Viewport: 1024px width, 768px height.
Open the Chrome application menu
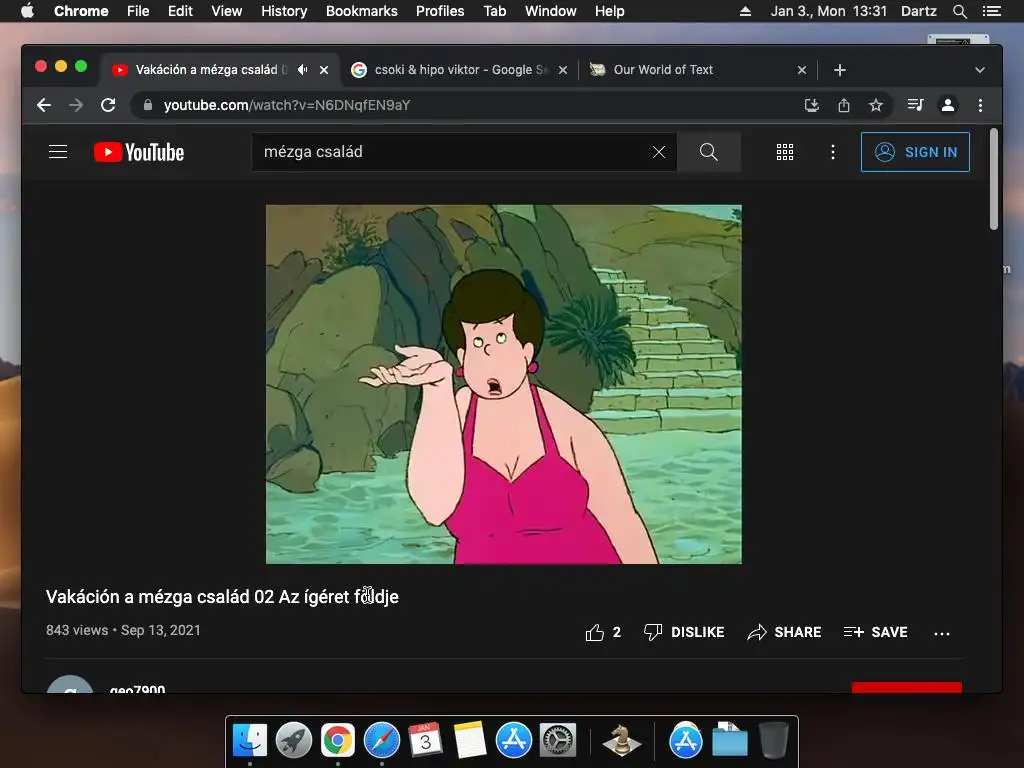pyautogui.click(x=81, y=11)
